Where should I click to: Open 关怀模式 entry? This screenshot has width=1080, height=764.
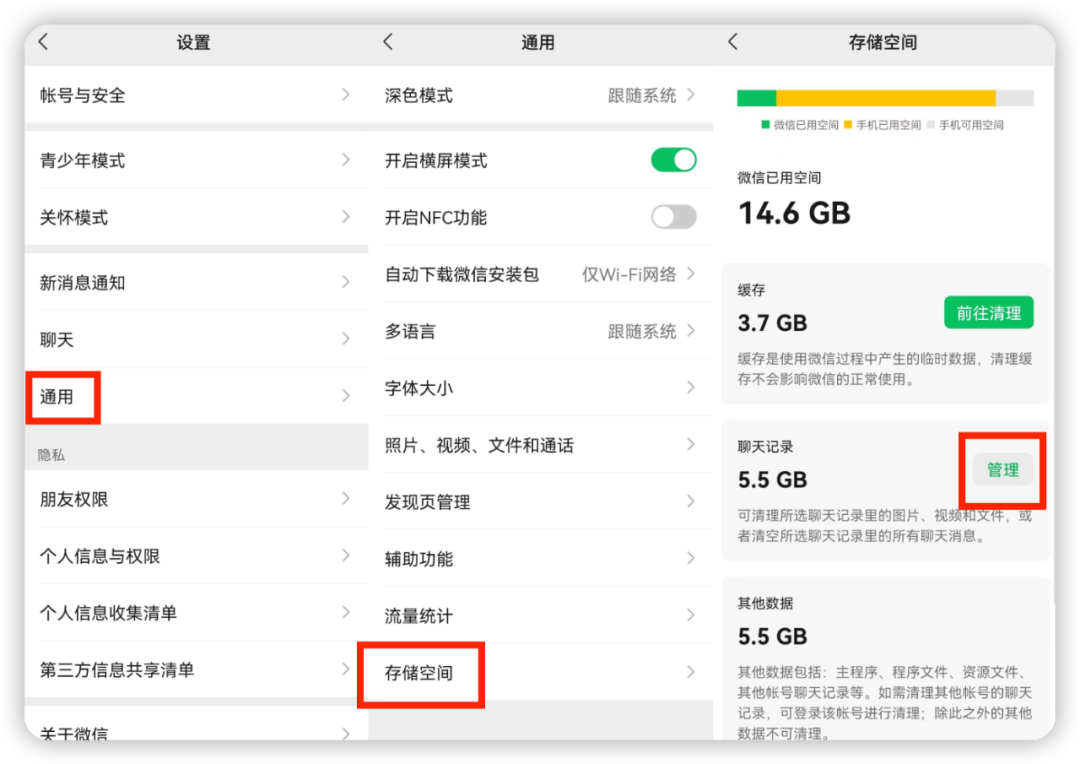point(196,217)
